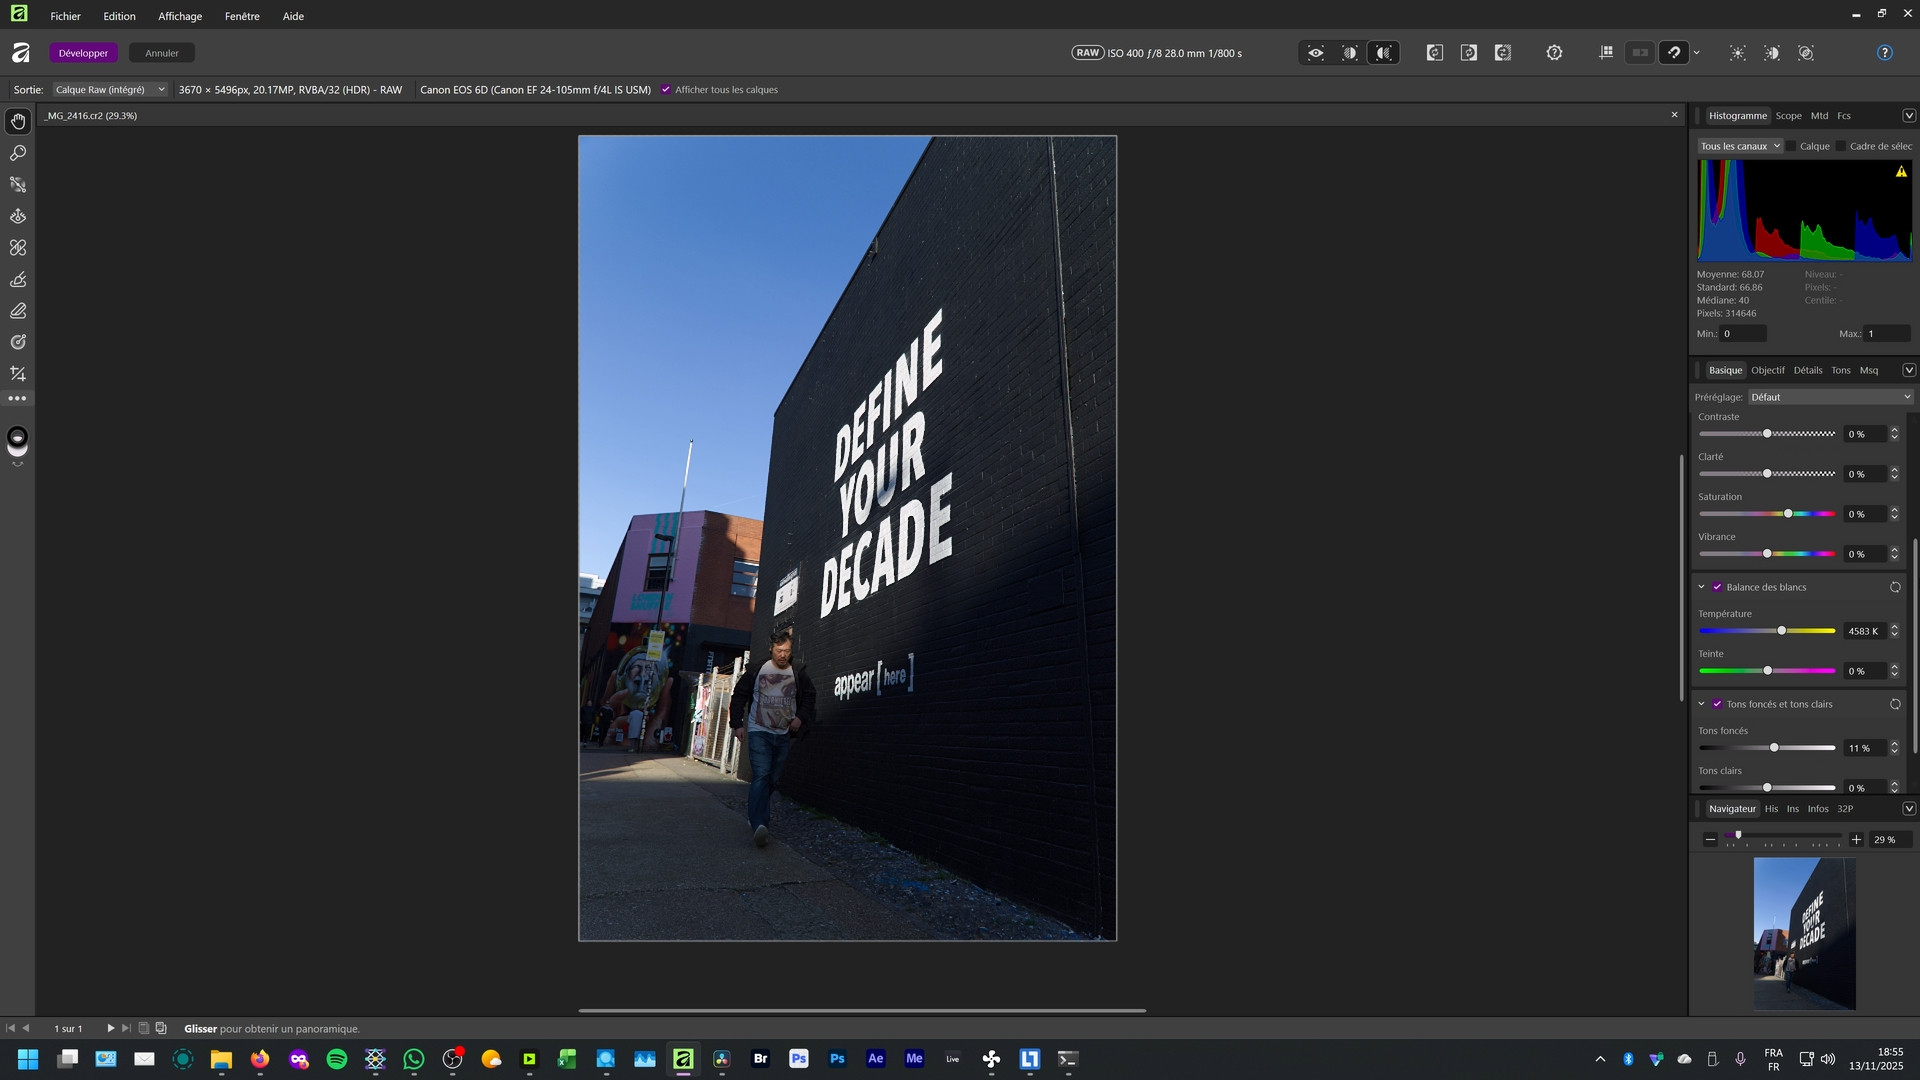Select the Zoom magnifier tool
Screen dimensions: 1920x1080
pyautogui.click(x=18, y=153)
